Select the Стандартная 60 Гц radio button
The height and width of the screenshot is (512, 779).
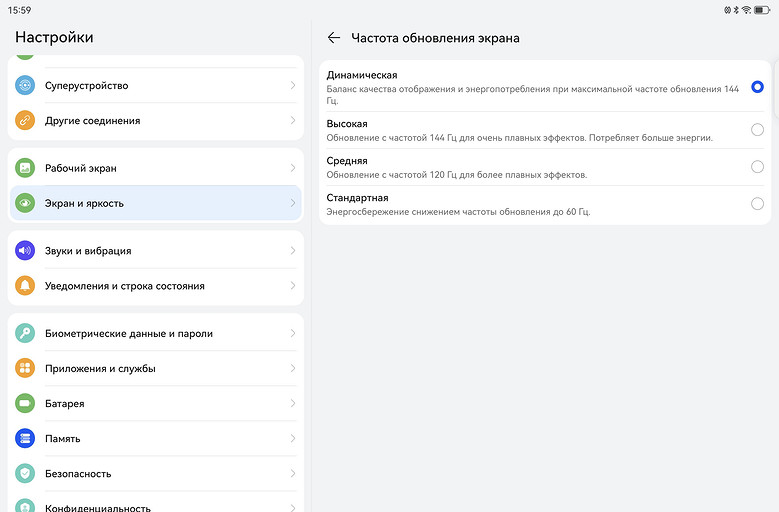[x=757, y=204]
